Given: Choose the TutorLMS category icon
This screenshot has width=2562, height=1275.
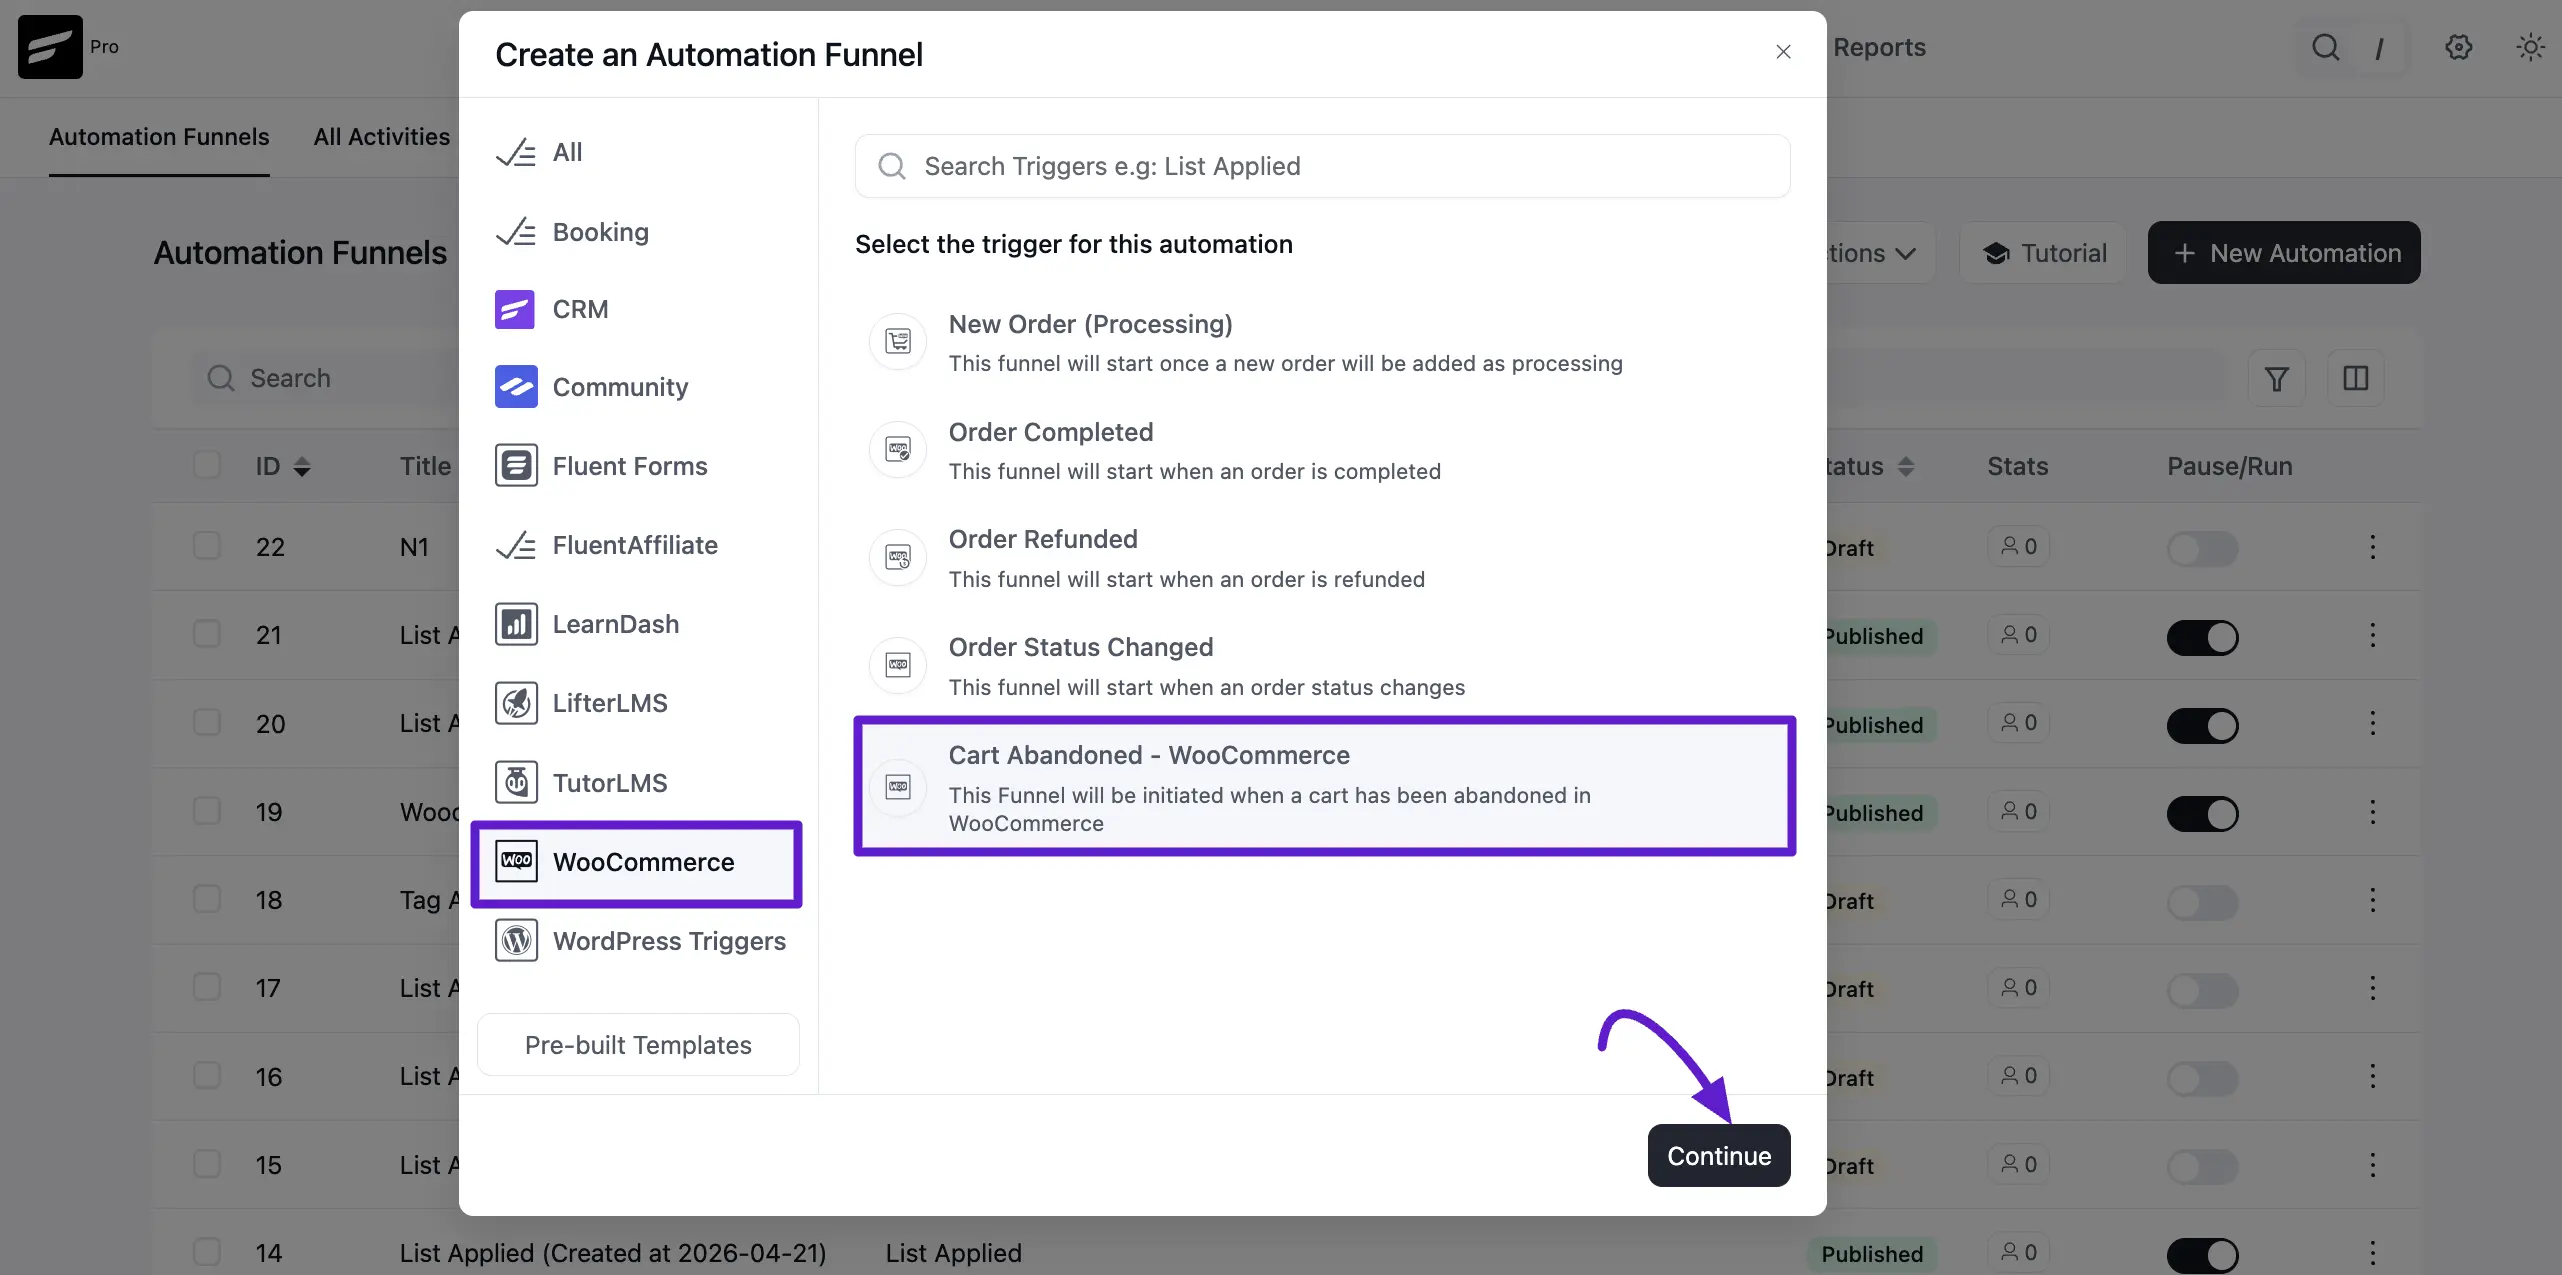Looking at the screenshot, I should click(x=516, y=783).
